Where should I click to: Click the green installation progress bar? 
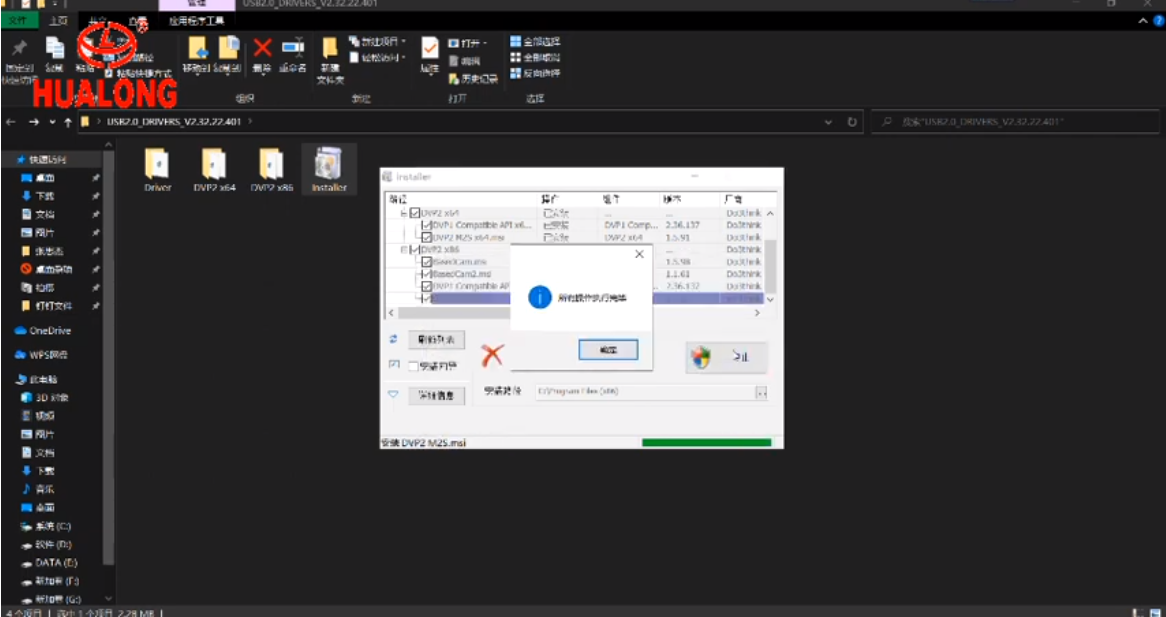(x=706, y=442)
